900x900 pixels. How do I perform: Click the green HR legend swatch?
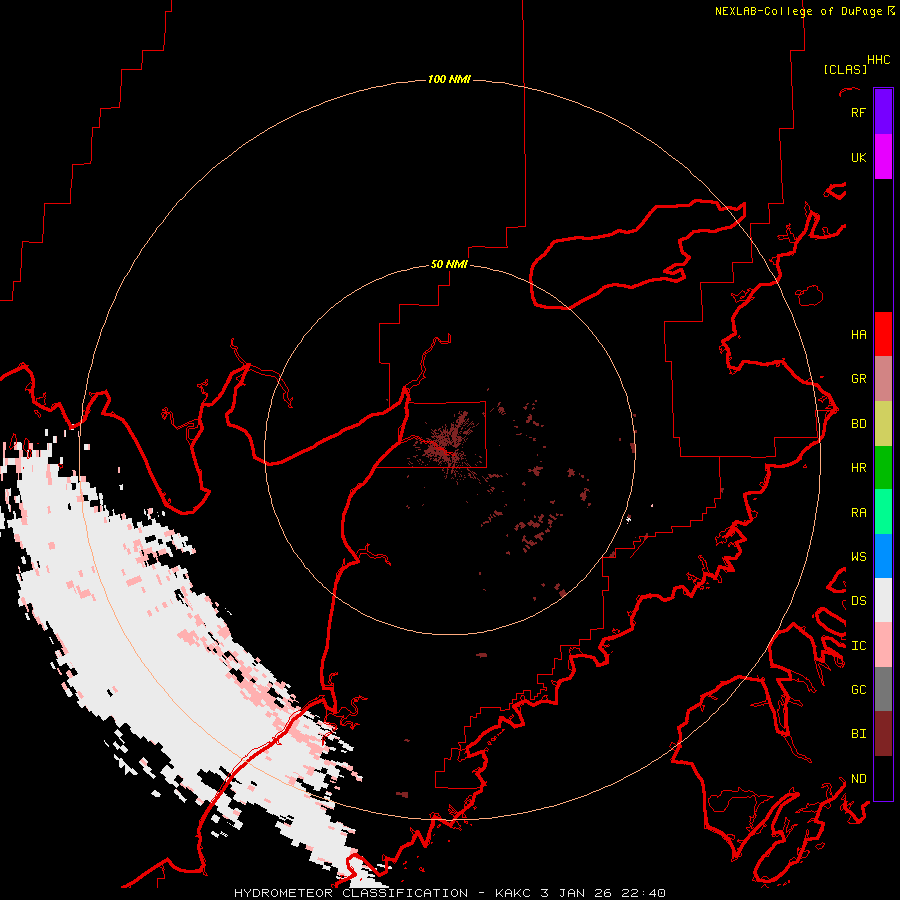[x=883, y=468]
